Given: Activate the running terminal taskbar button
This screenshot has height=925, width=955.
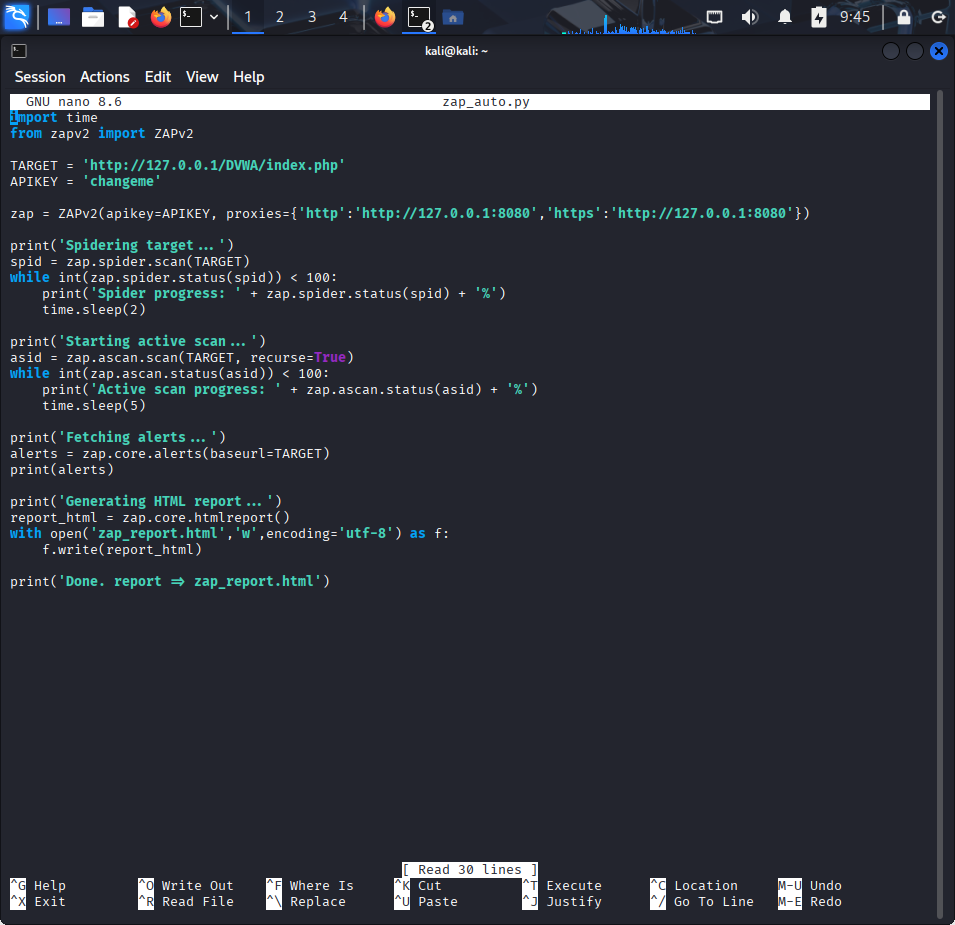Looking at the screenshot, I should (x=420, y=17).
